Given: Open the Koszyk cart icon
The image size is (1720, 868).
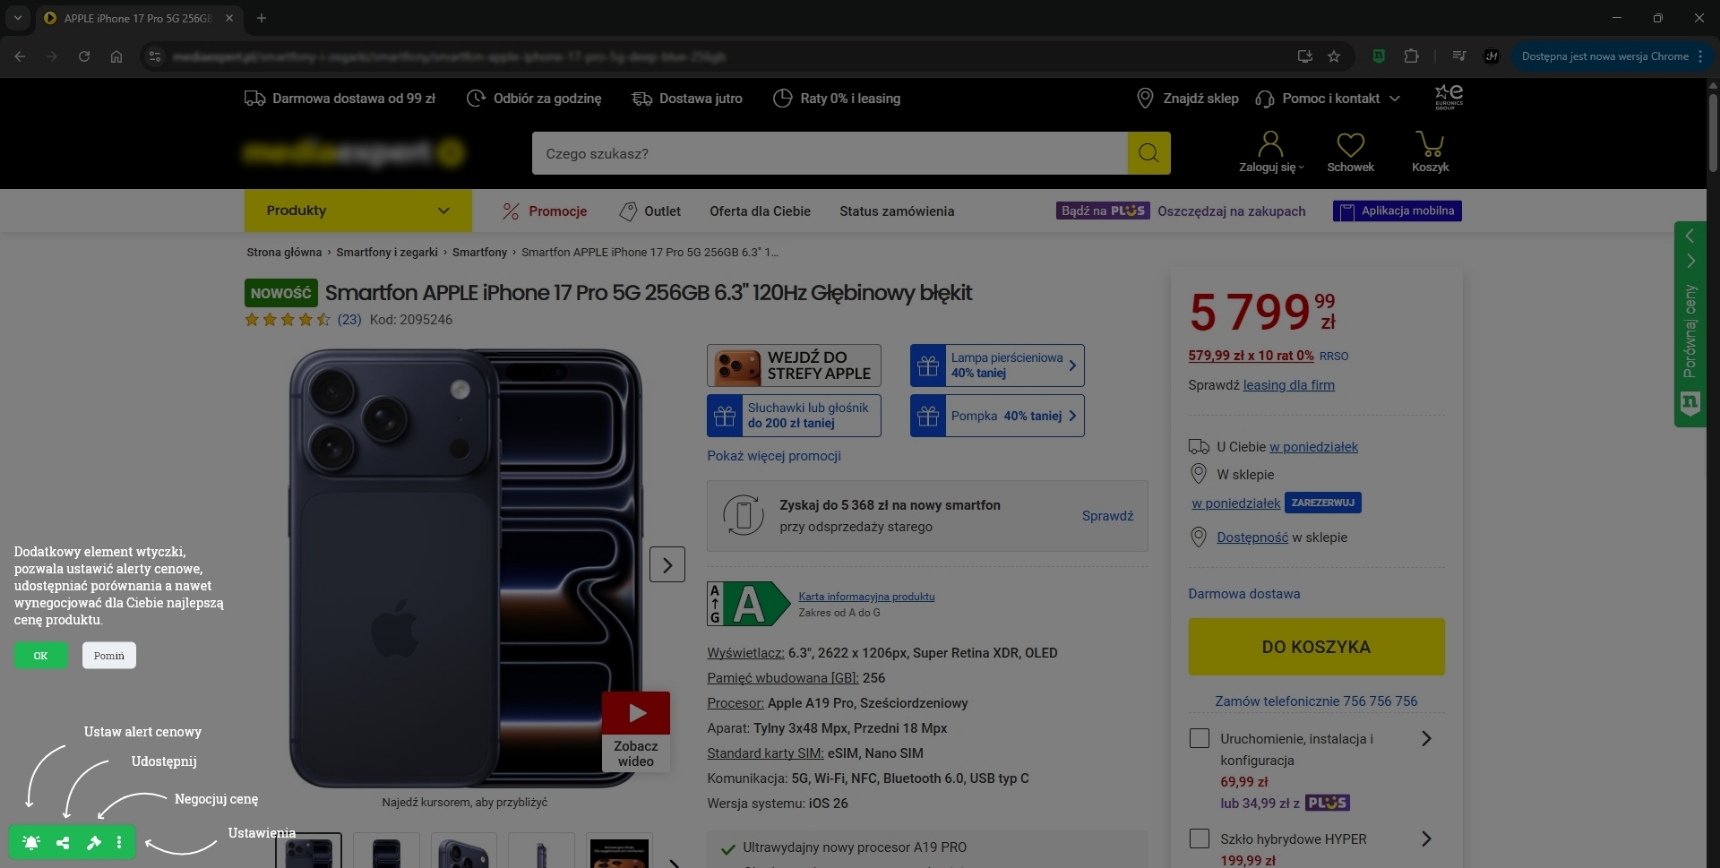Looking at the screenshot, I should pyautogui.click(x=1430, y=152).
